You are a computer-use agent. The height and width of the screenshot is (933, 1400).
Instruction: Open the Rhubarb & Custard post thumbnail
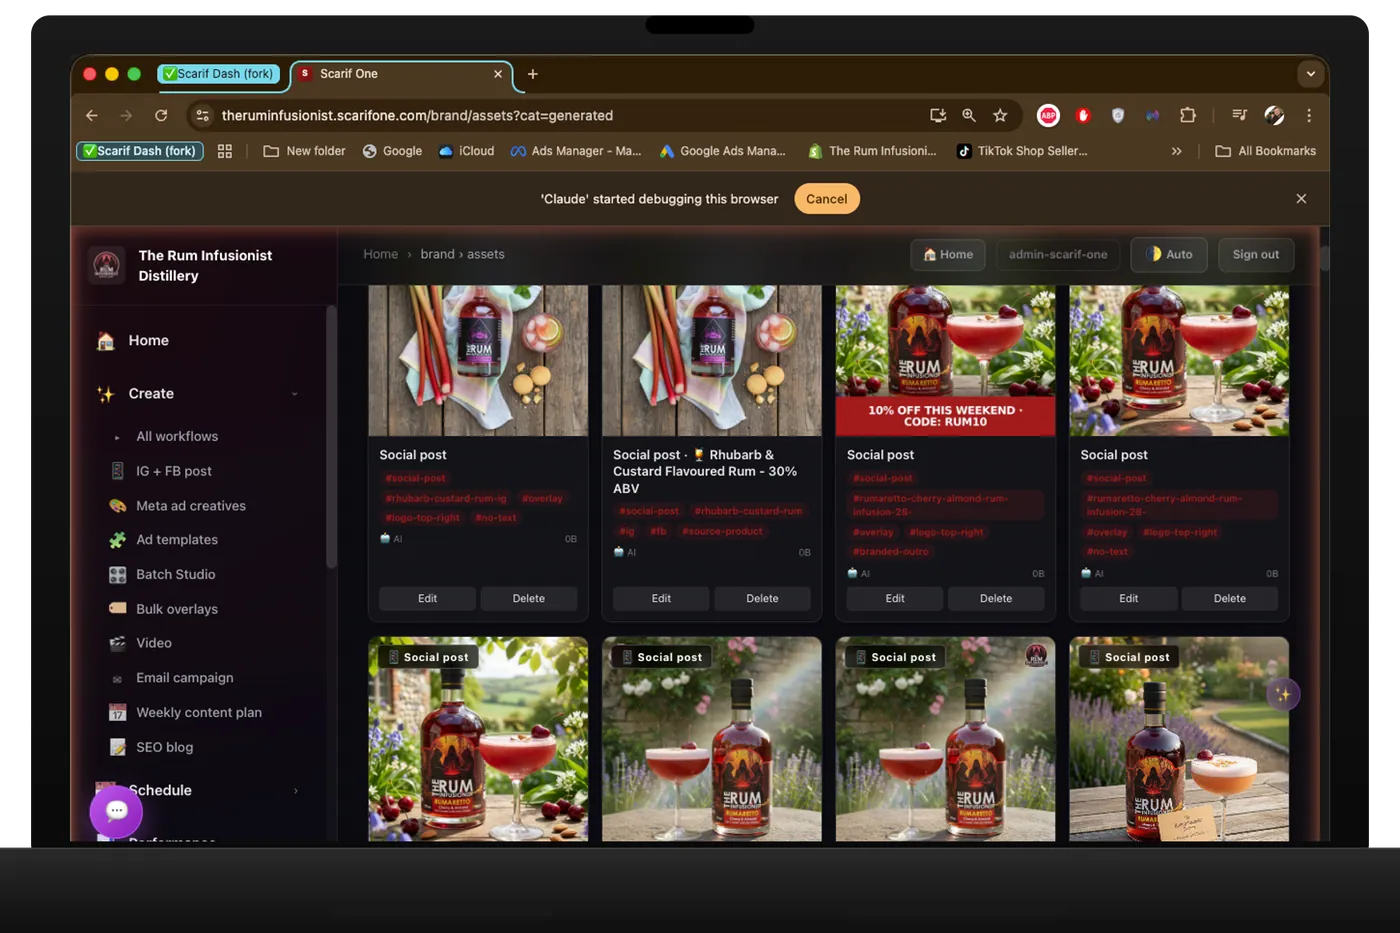712,361
